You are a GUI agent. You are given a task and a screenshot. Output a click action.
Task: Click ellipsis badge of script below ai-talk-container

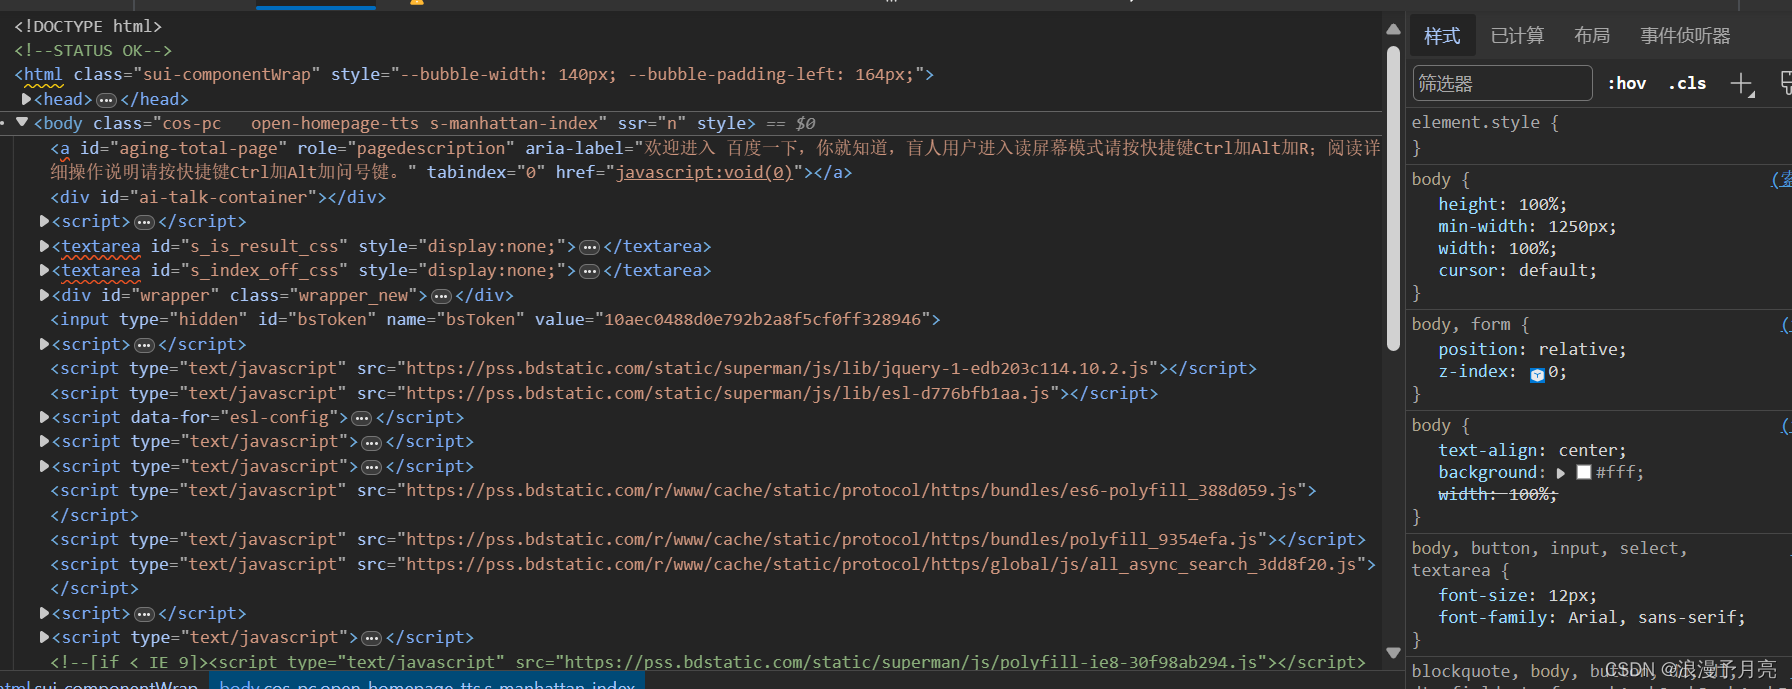[x=144, y=222]
